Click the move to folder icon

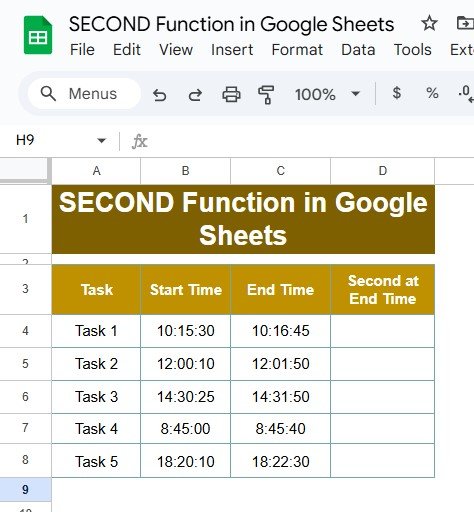click(465, 23)
